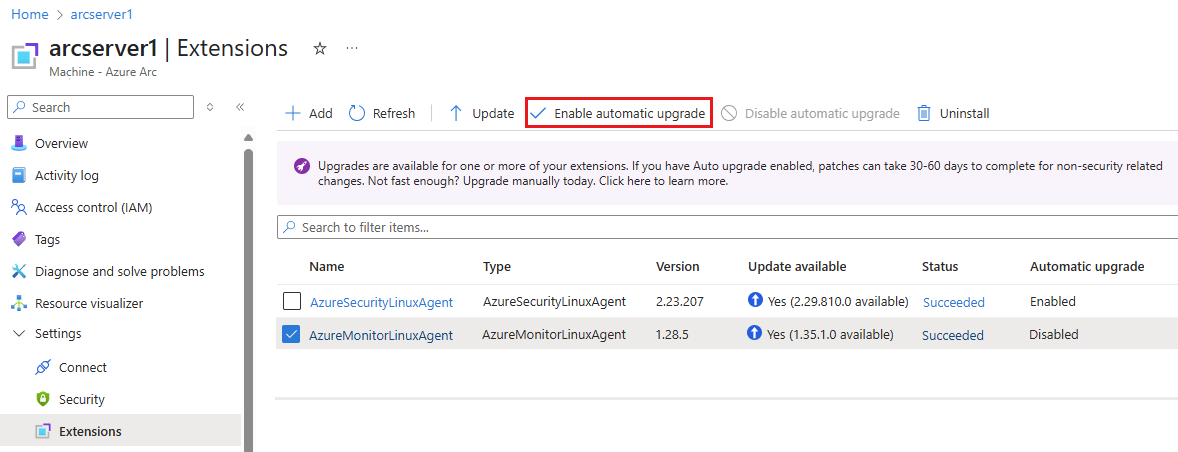Select Security in the Settings menu
Screen dimensions: 1178x452
pos(81,399)
